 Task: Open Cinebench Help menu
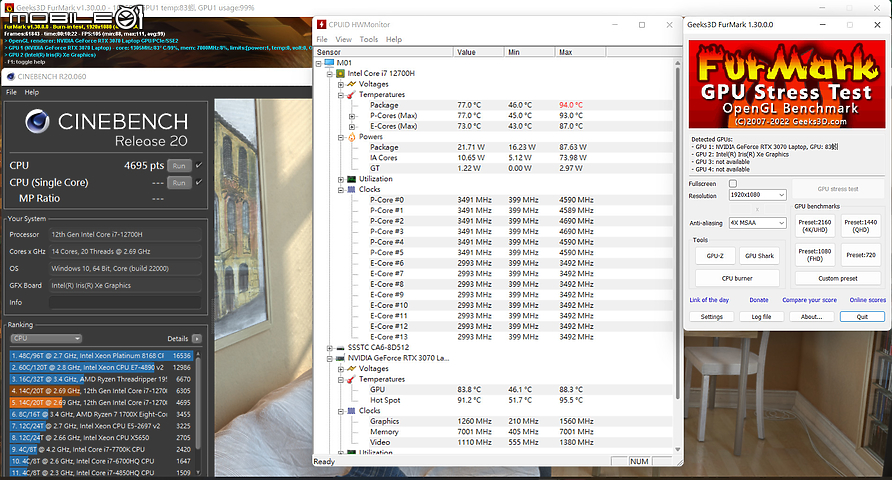(x=32, y=92)
